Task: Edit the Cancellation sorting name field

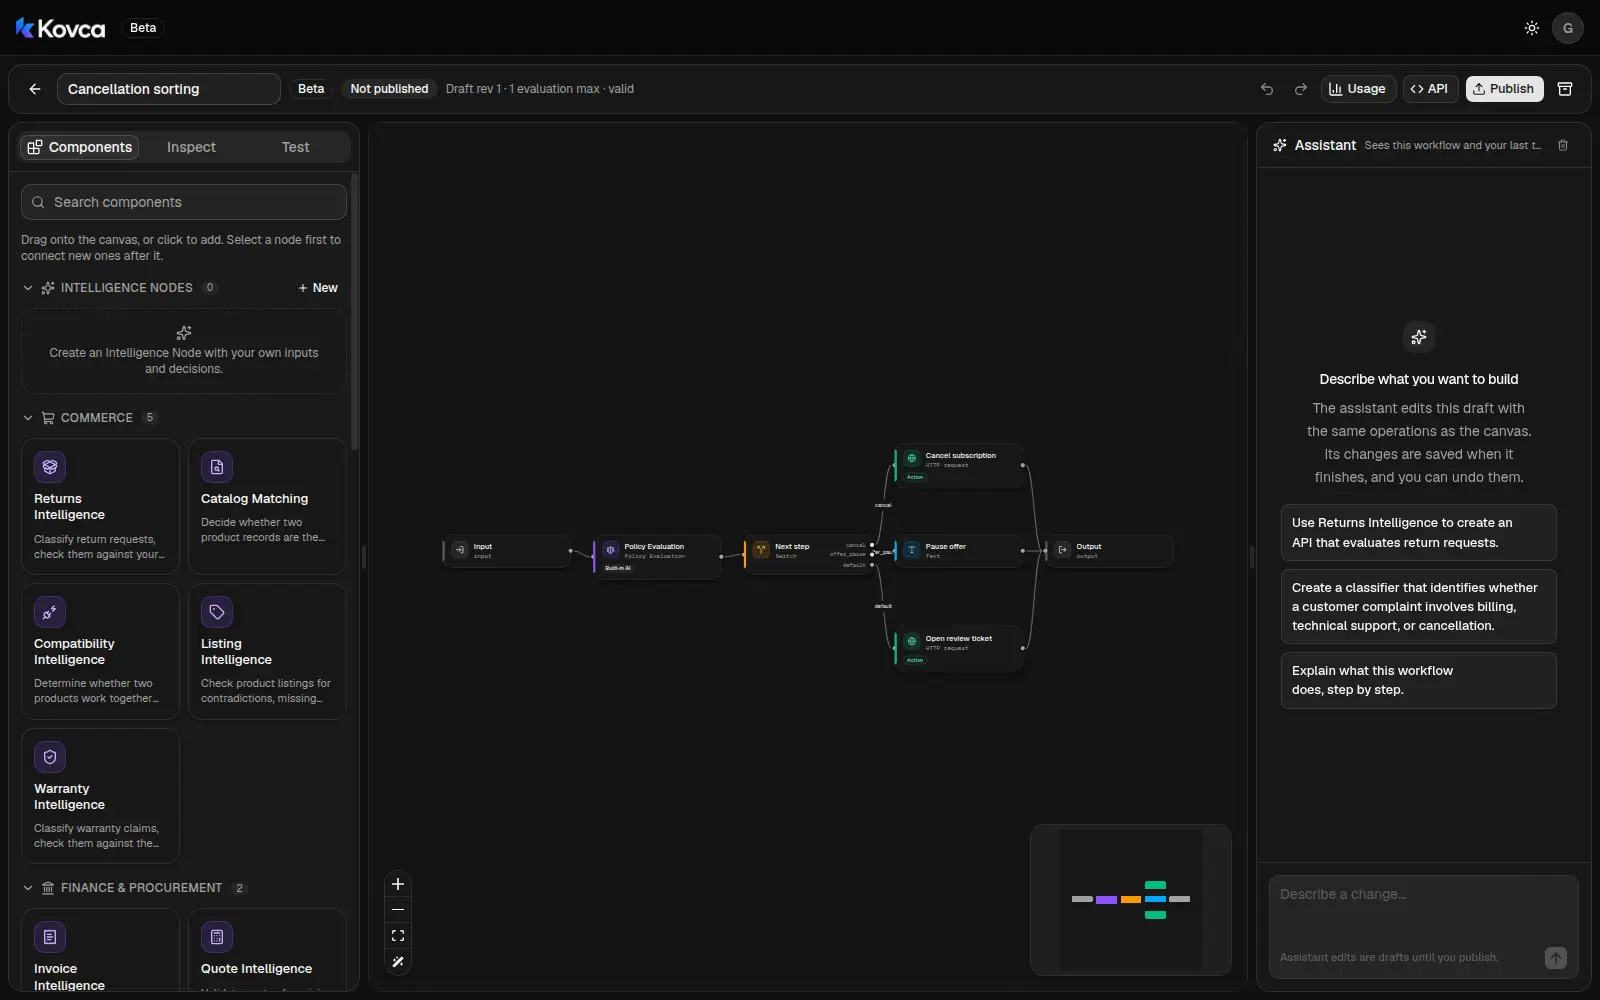Action: [169, 89]
